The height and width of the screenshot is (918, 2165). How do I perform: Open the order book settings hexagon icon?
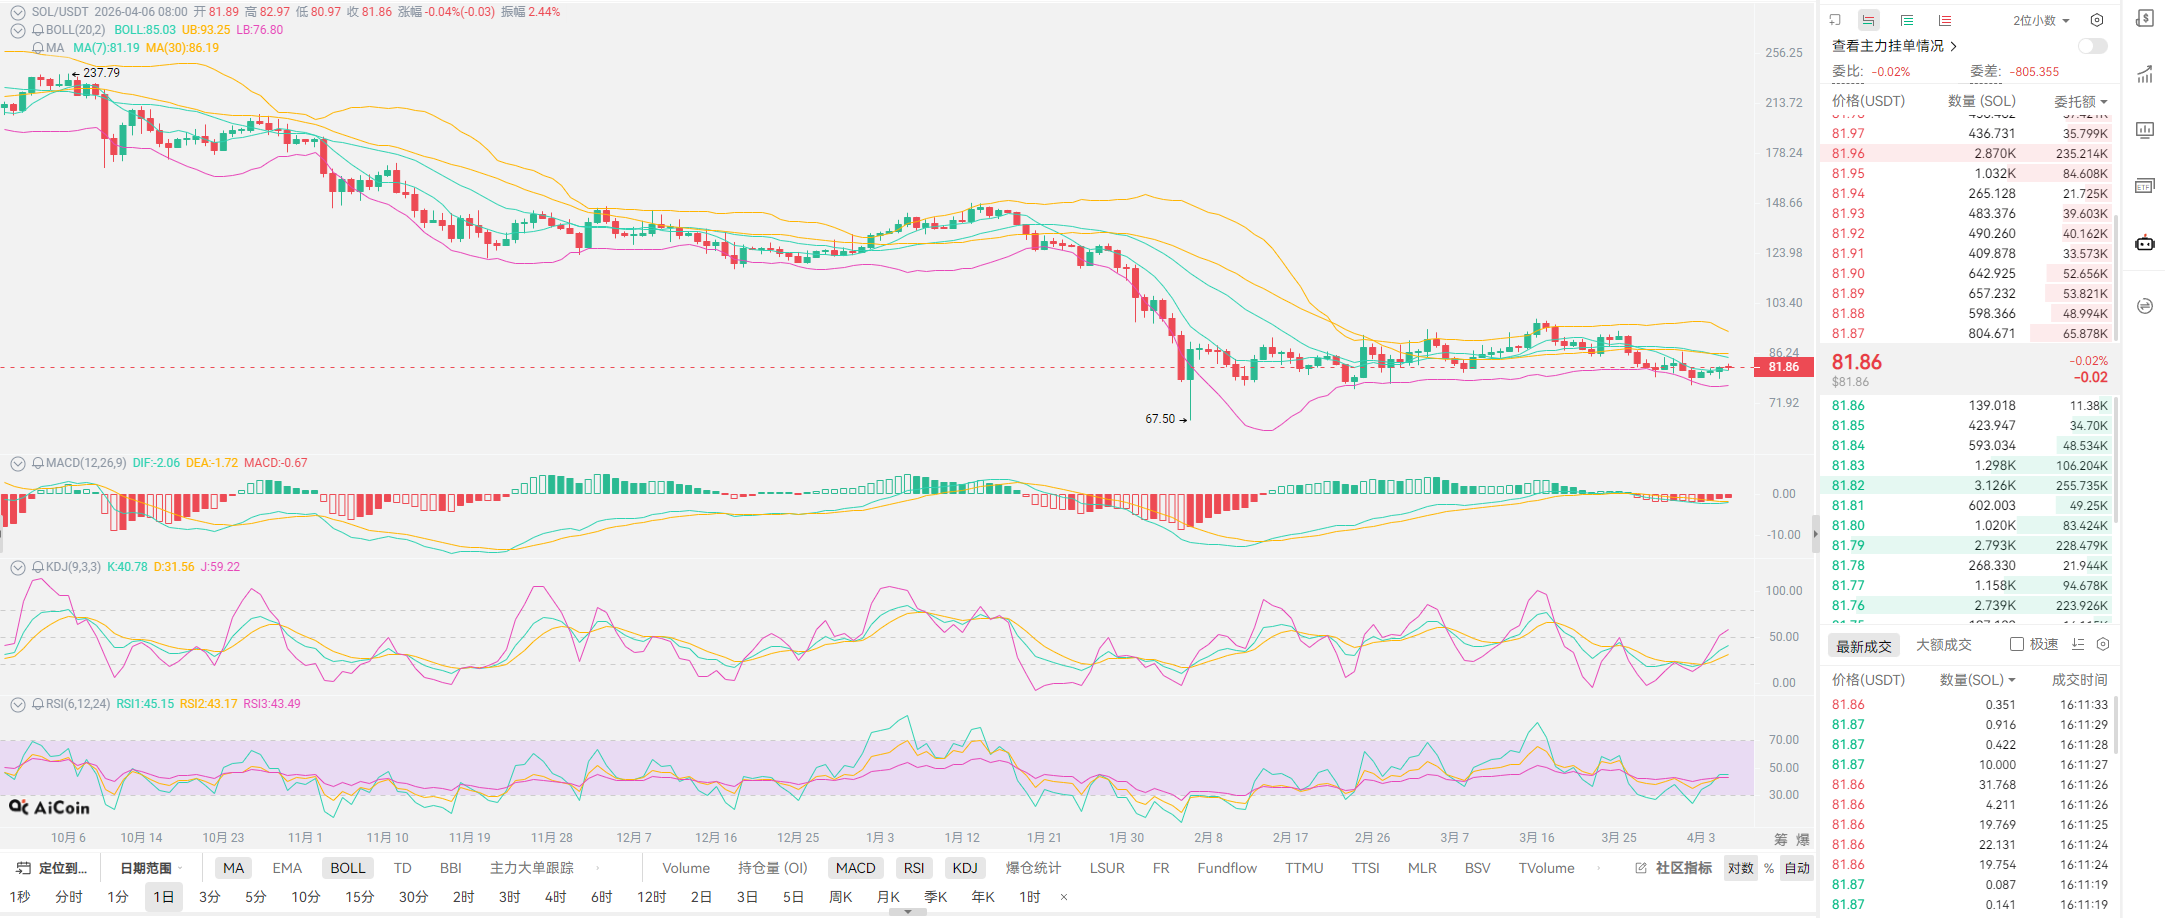pos(2097,20)
